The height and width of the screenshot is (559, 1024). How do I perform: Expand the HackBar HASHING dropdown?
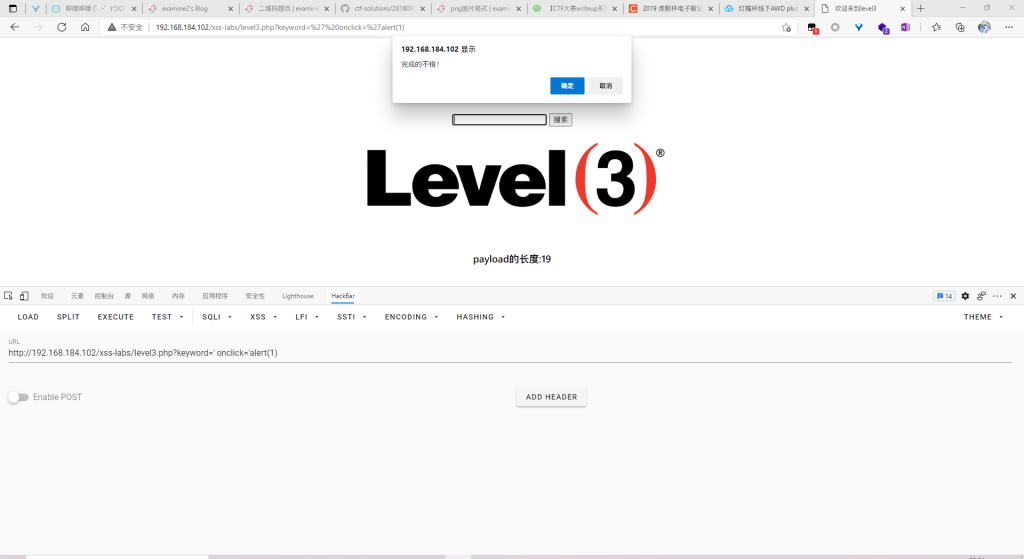tap(480, 317)
